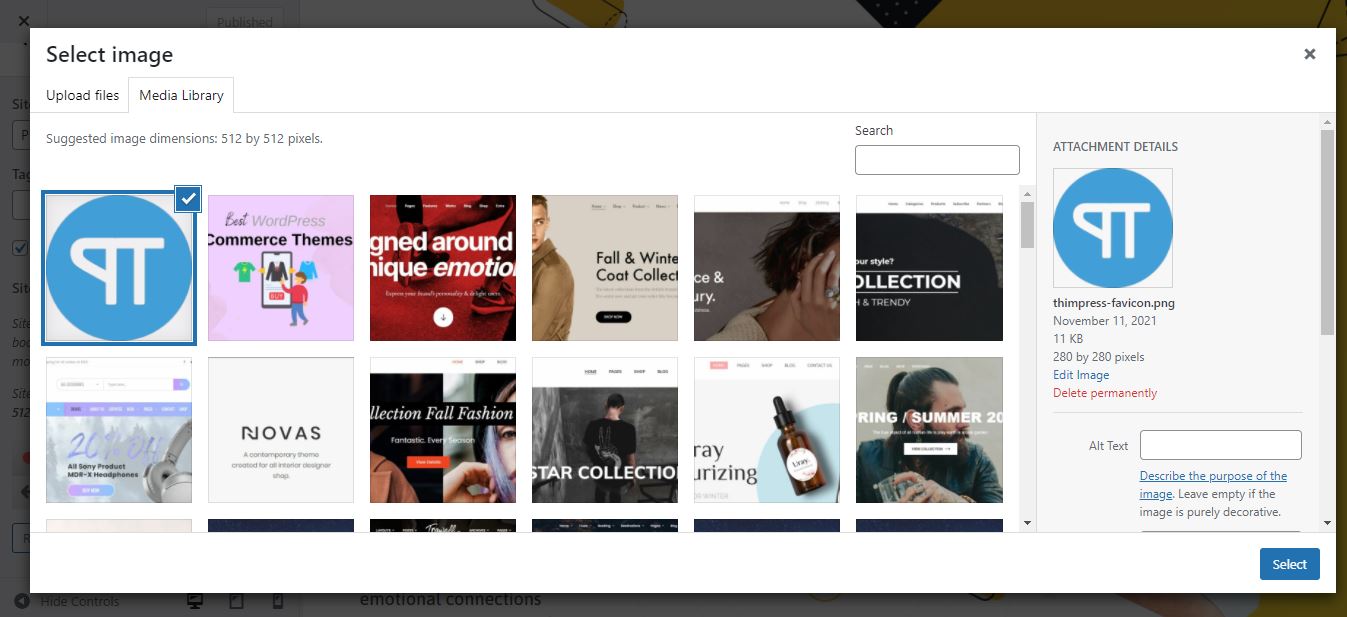
Task: Switch to tablet preview icon
Action: tap(237, 601)
